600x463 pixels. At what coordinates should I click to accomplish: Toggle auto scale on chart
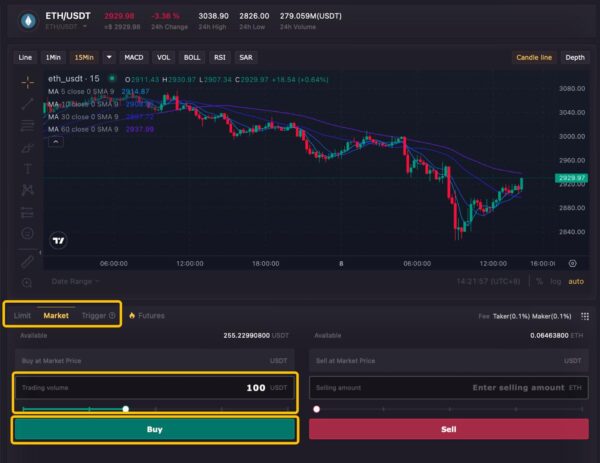(576, 281)
